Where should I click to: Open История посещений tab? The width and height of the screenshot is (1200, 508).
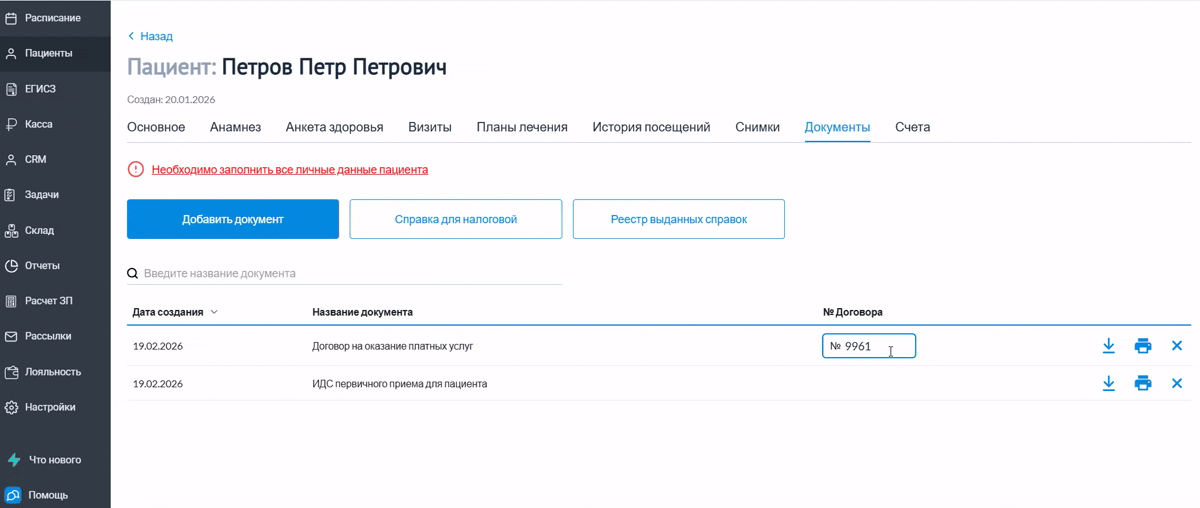click(x=651, y=127)
